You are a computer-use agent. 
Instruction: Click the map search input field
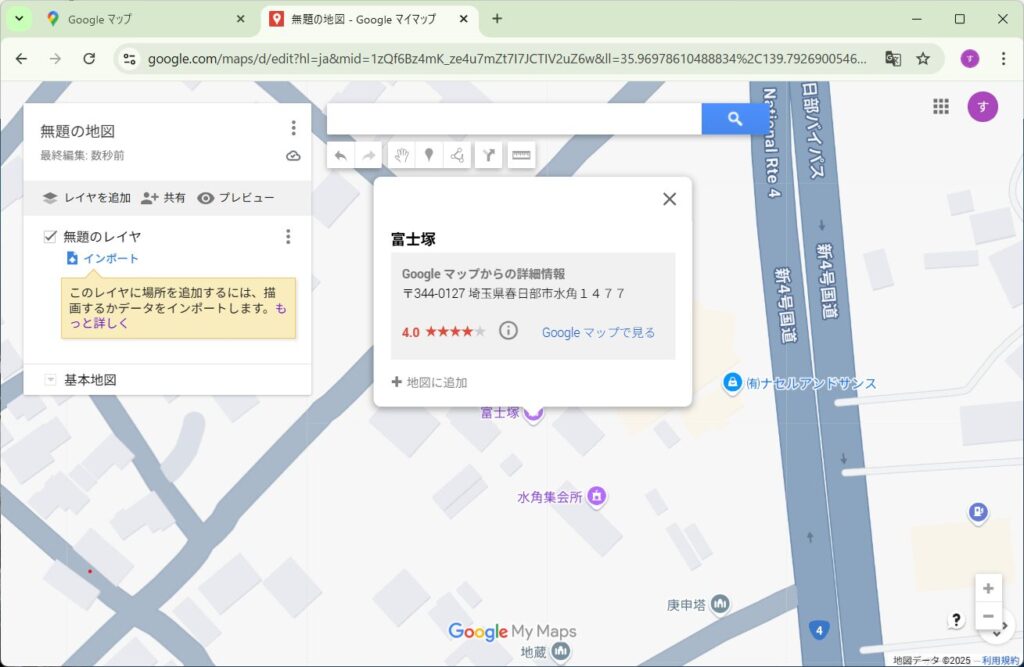pyautogui.click(x=514, y=119)
